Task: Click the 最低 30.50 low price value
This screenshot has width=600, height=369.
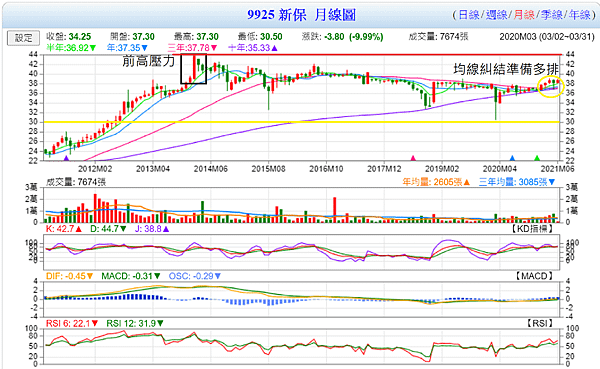Action: 260,37
